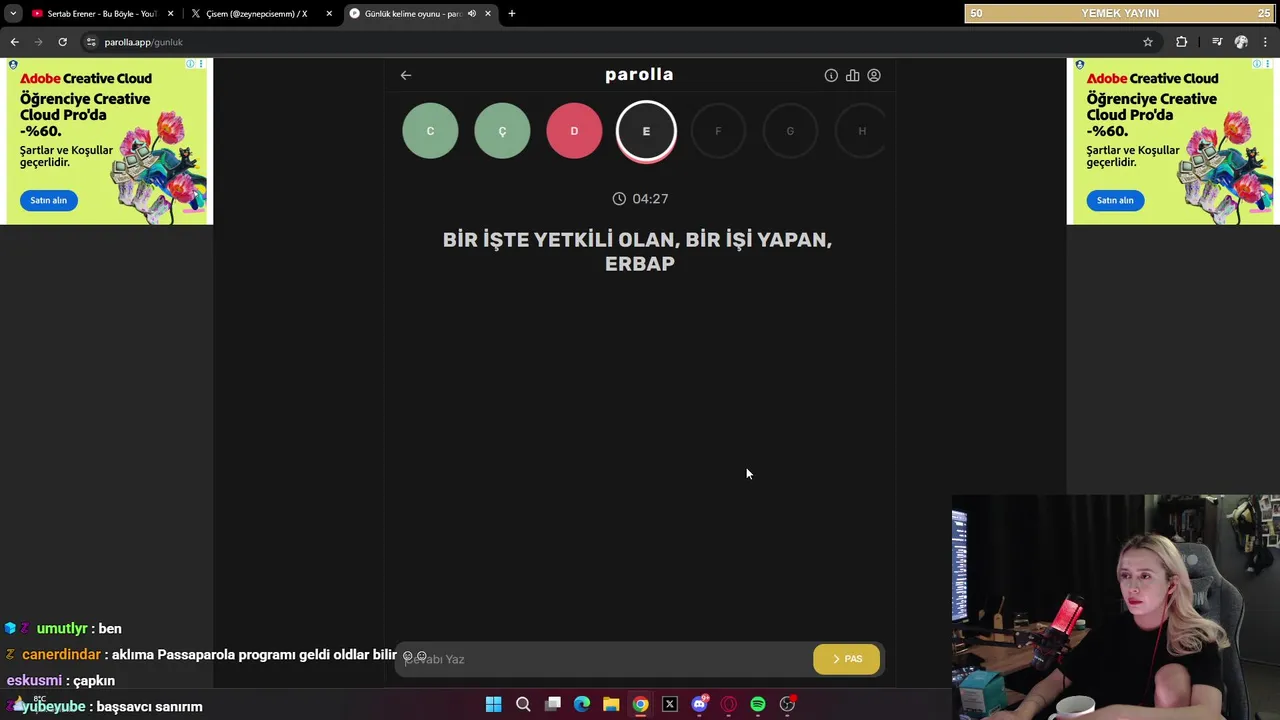Open Chrome three-dot menu

(1266, 42)
